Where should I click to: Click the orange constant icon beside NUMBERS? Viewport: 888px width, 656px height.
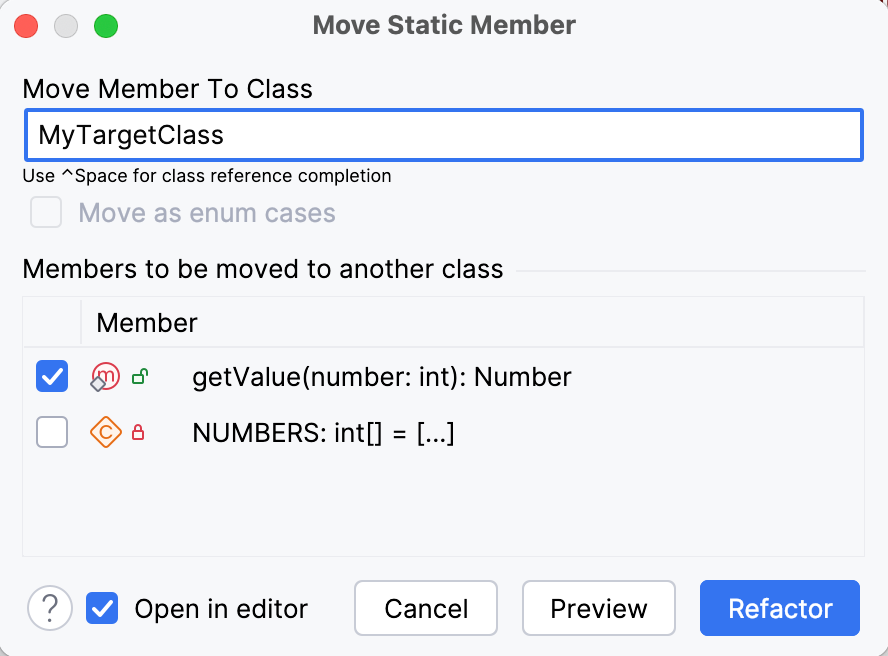(x=104, y=432)
